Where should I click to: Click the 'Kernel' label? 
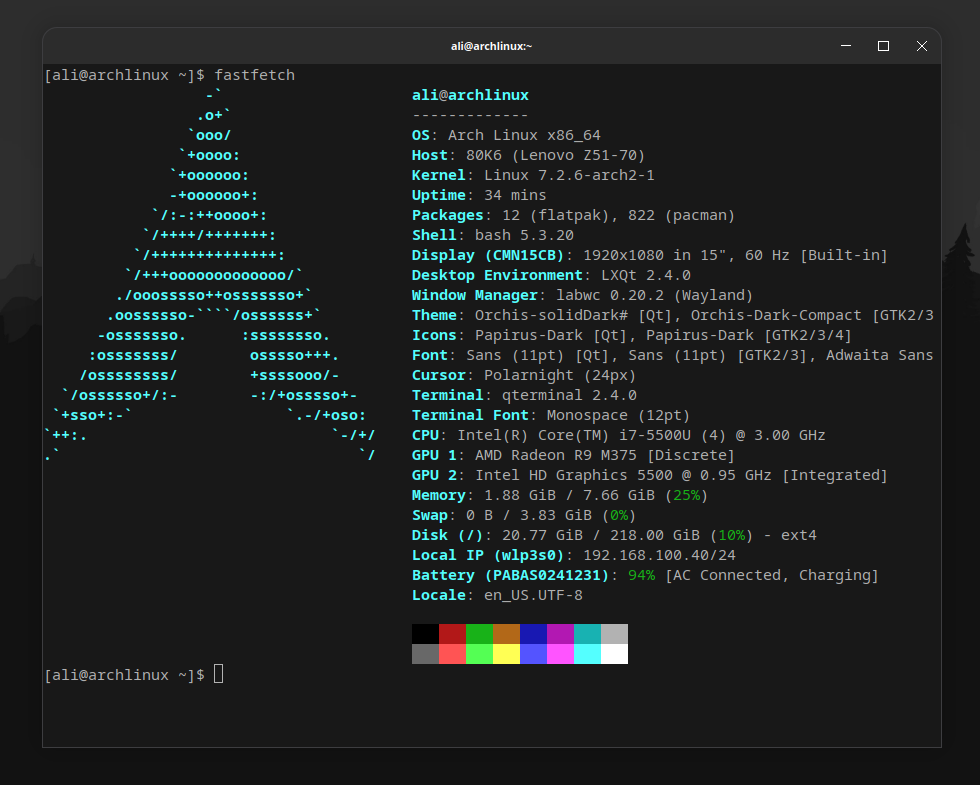438,175
